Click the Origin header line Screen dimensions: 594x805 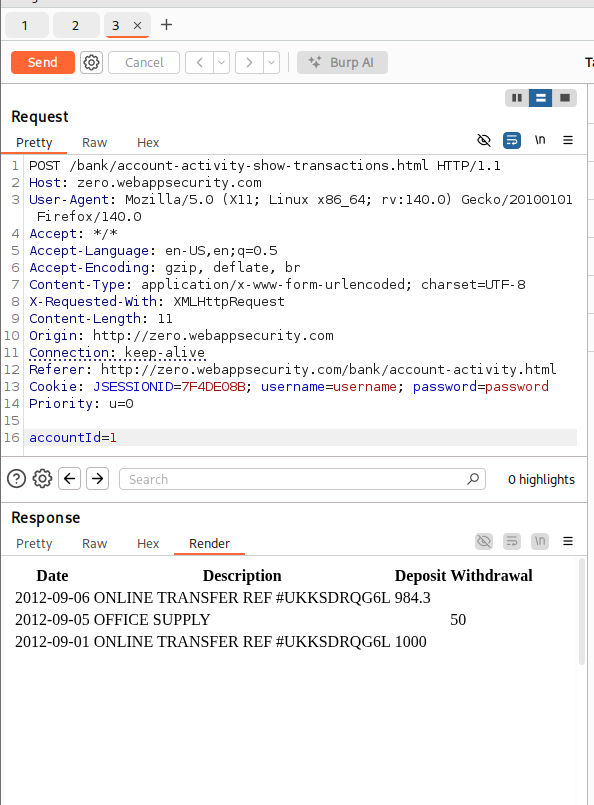pyautogui.click(x=181, y=335)
